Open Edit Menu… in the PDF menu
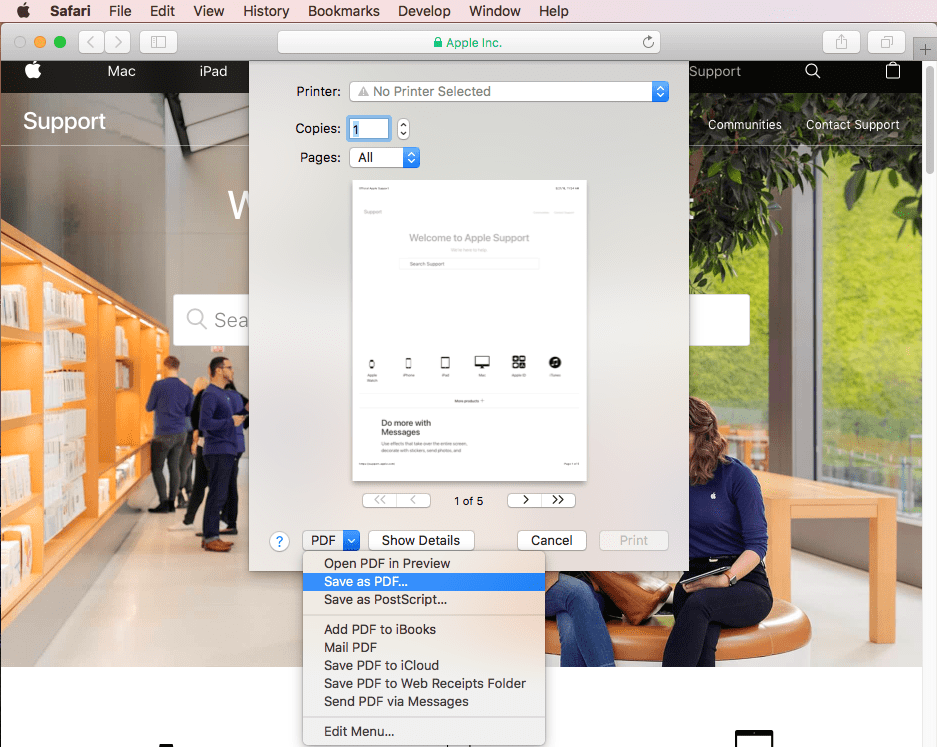Screen dimensions: 937x747 coord(424,731)
